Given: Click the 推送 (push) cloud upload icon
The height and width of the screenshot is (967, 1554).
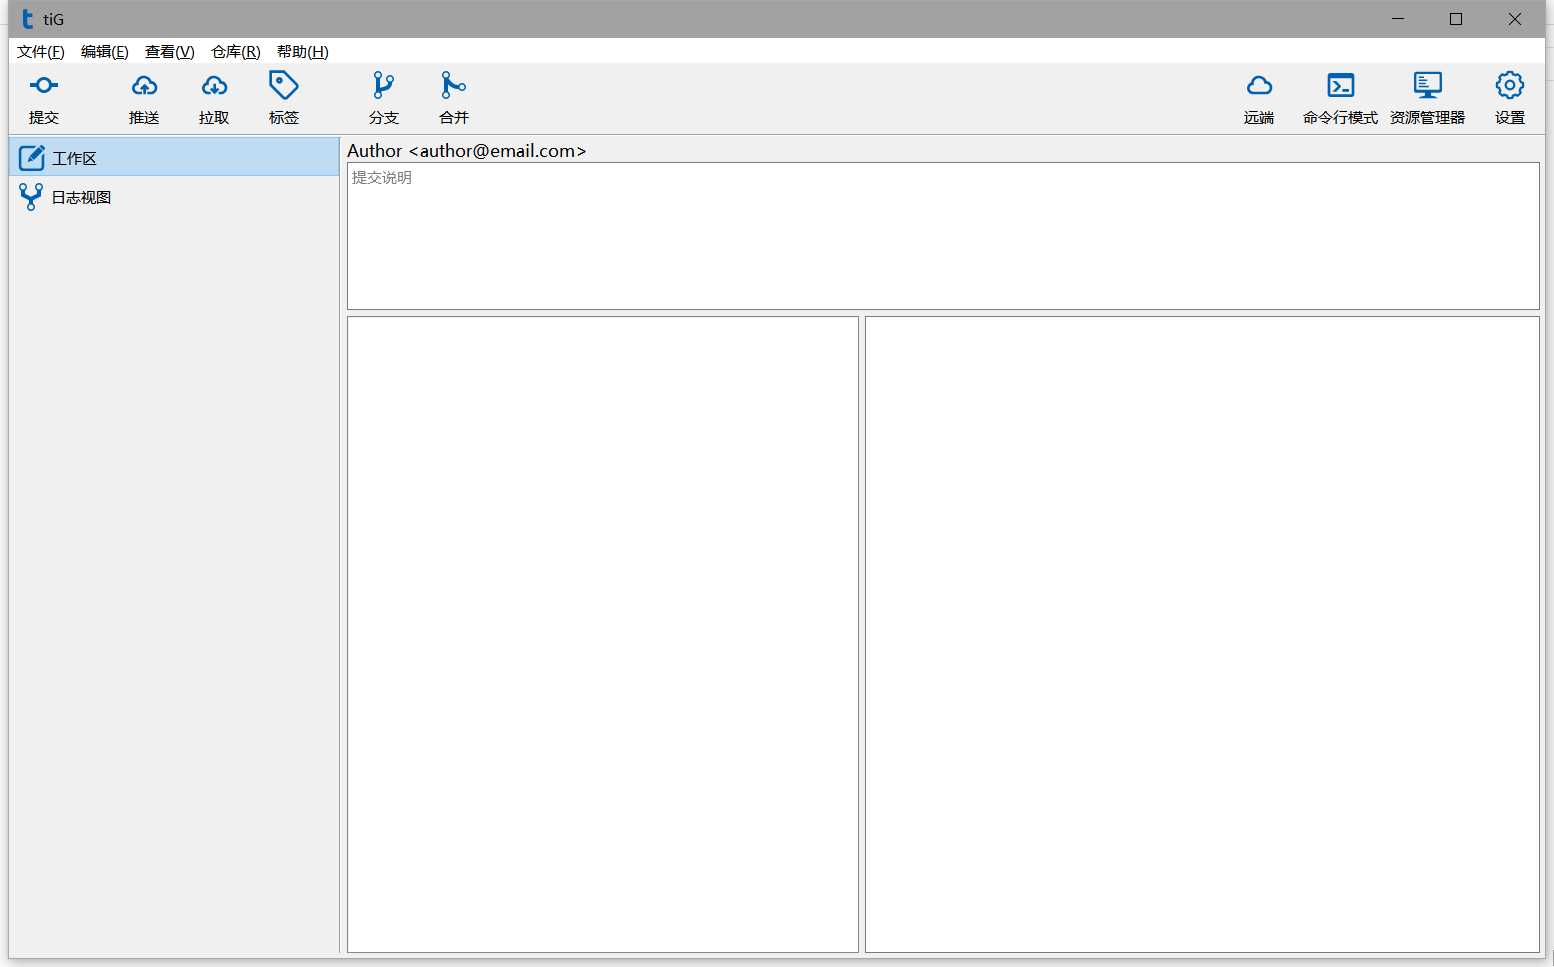Looking at the screenshot, I should pyautogui.click(x=144, y=86).
